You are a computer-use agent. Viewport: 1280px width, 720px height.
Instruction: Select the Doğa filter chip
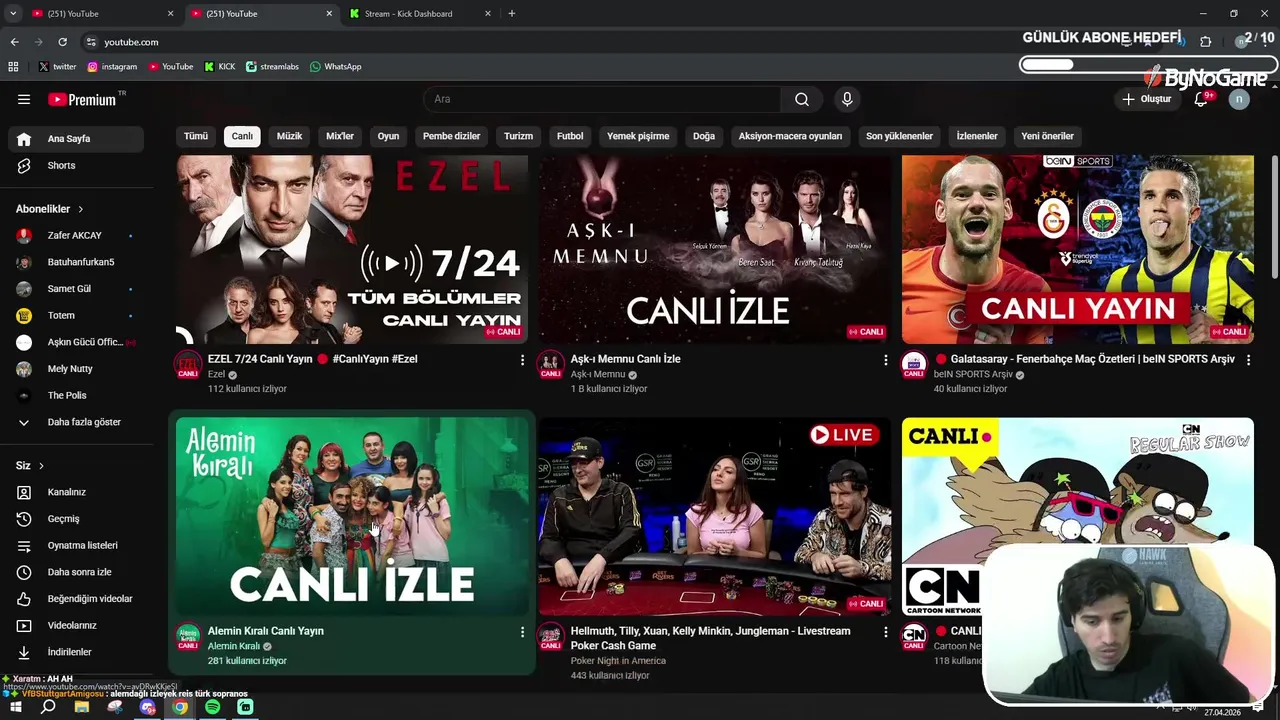click(704, 136)
